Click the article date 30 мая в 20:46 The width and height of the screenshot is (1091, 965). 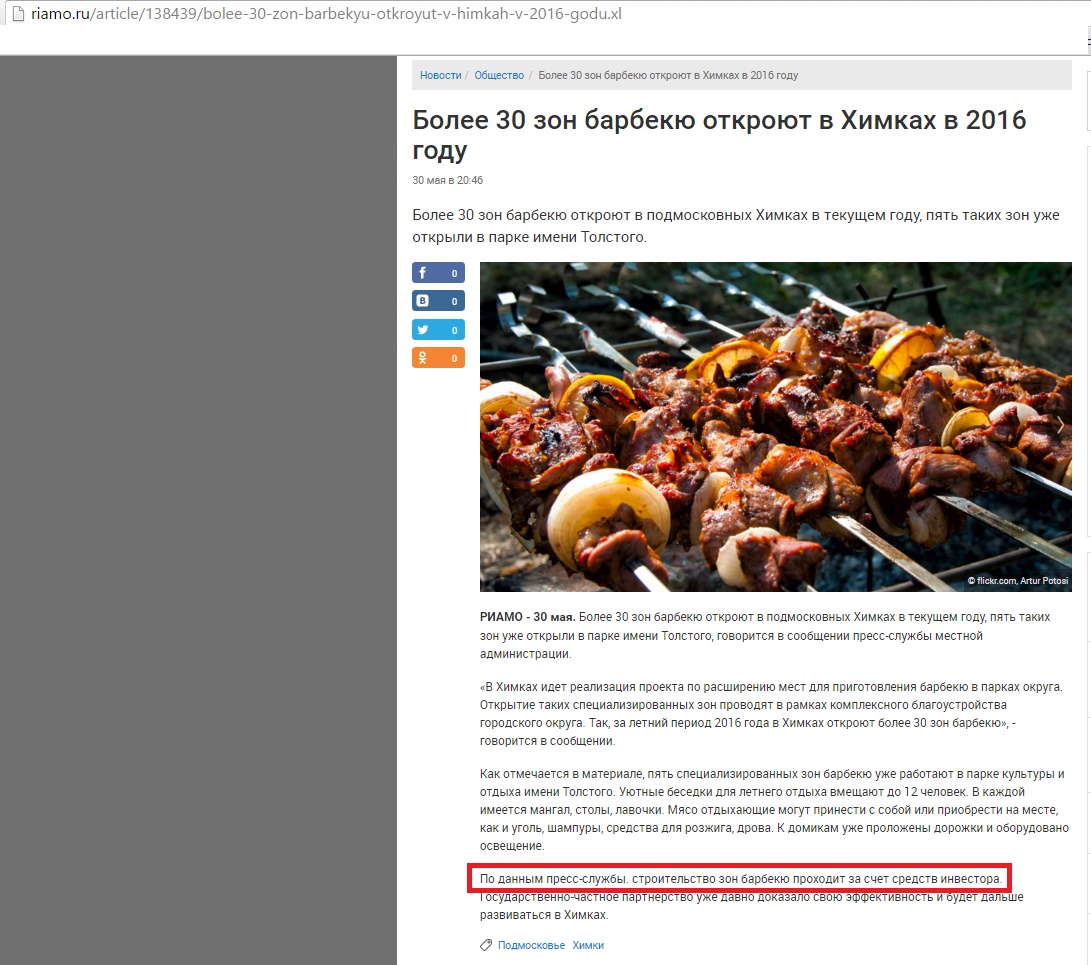(447, 180)
